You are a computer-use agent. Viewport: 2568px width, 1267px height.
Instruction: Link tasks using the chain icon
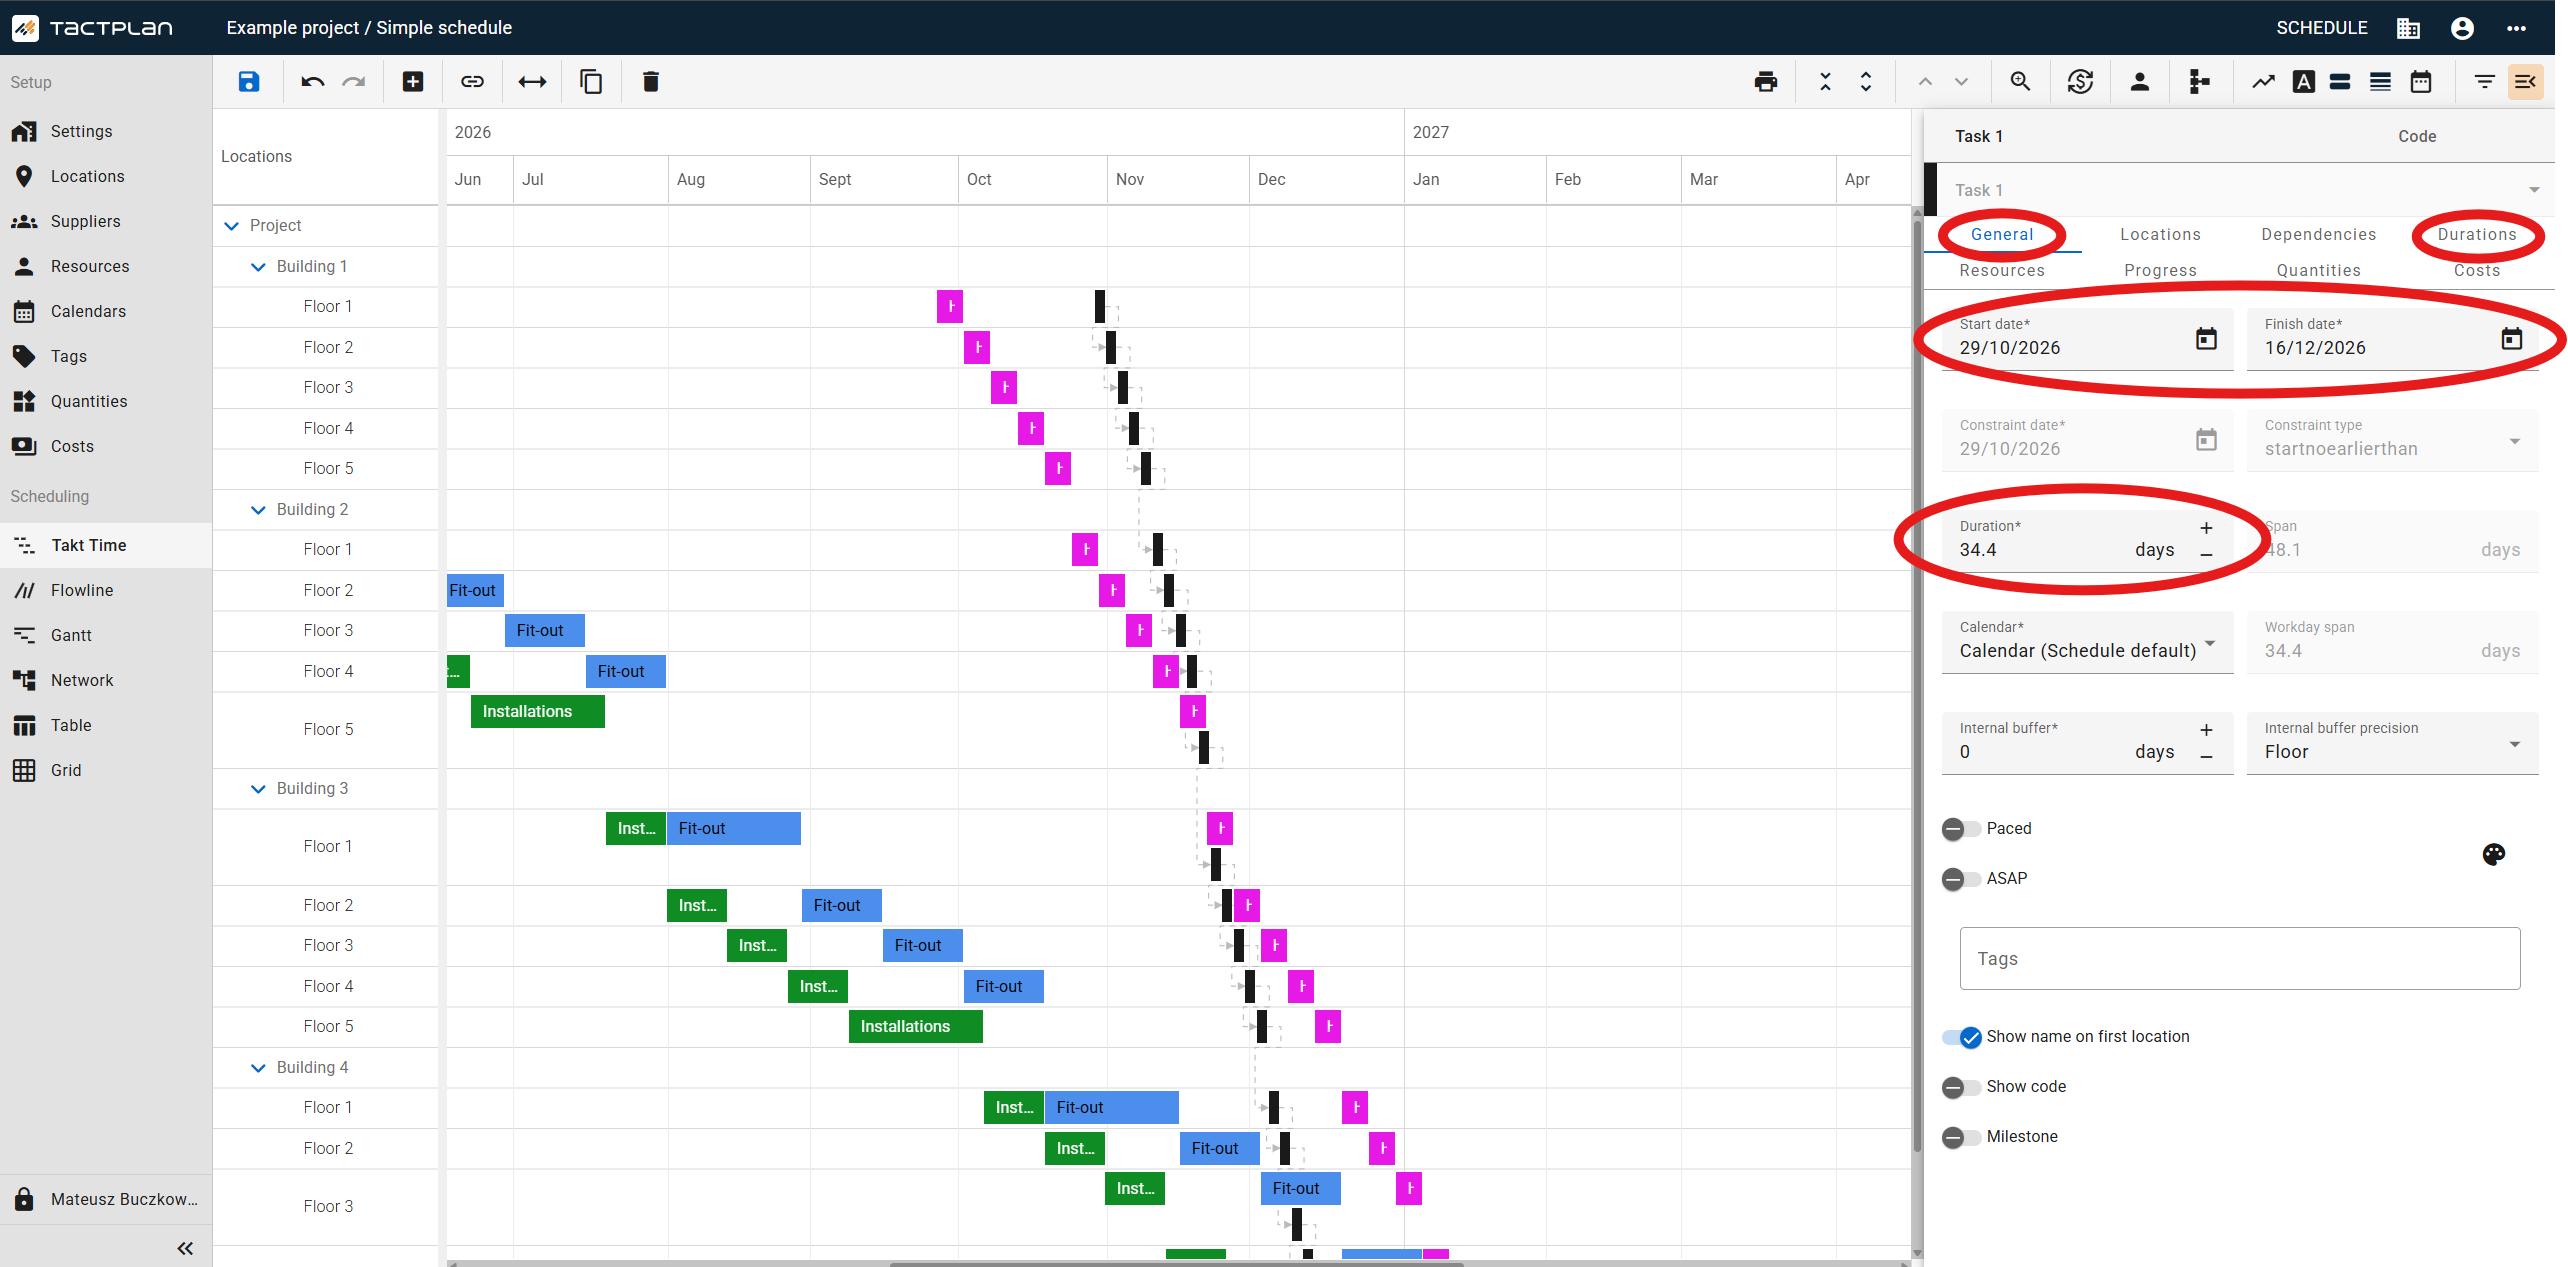(472, 82)
